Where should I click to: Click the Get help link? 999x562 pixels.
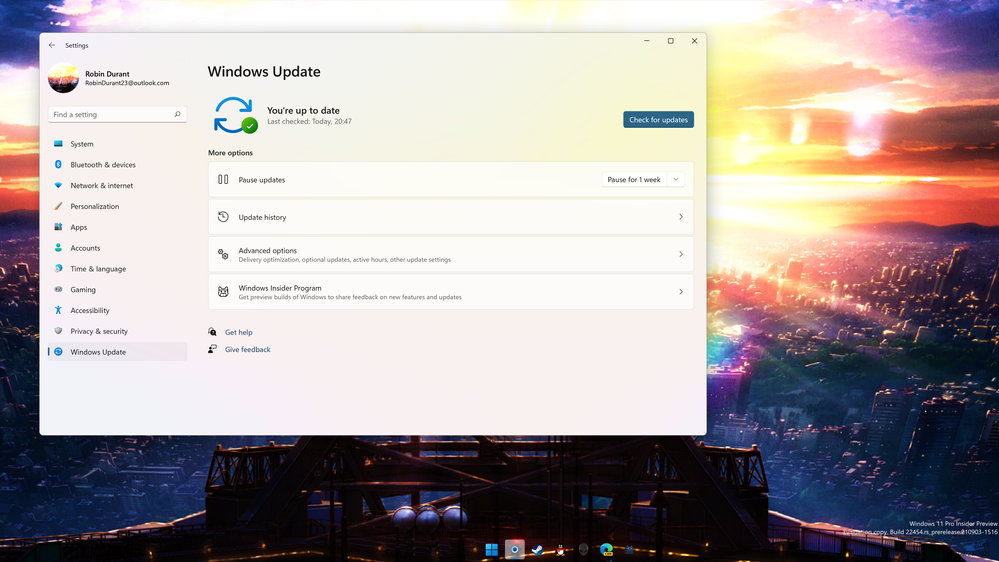[239, 332]
